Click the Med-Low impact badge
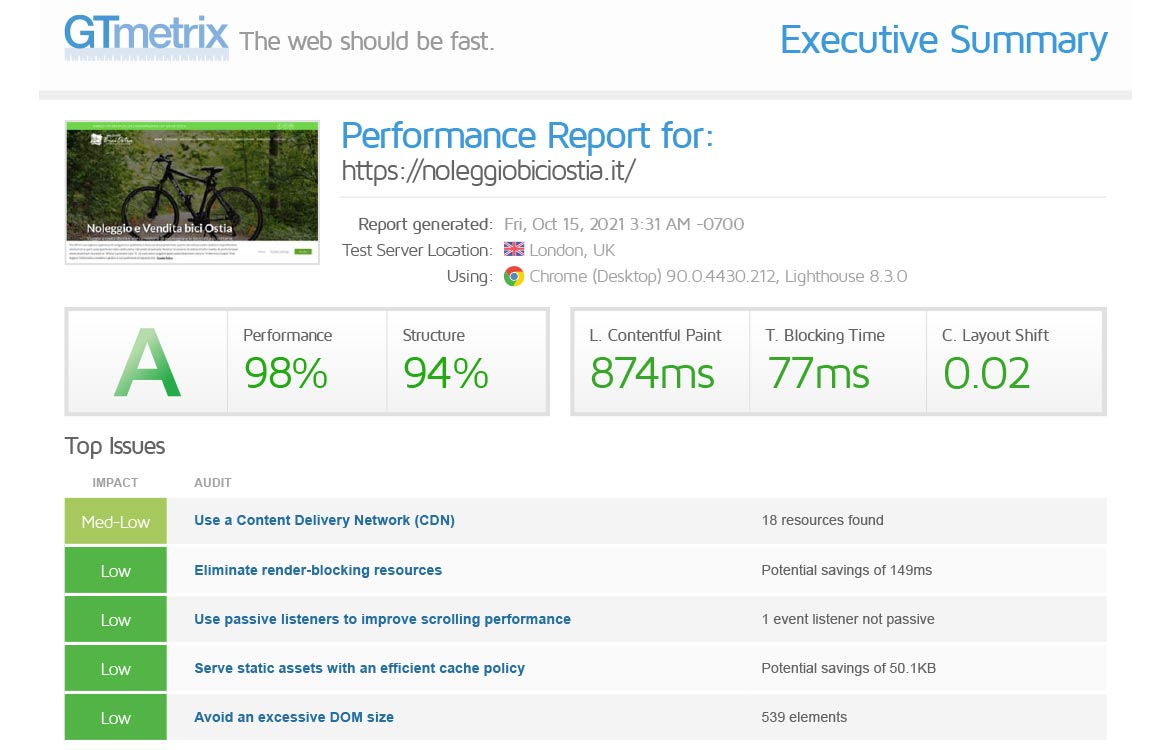This screenshot has height=750, width=1170. pyautogui.click(x=115, y=521)
